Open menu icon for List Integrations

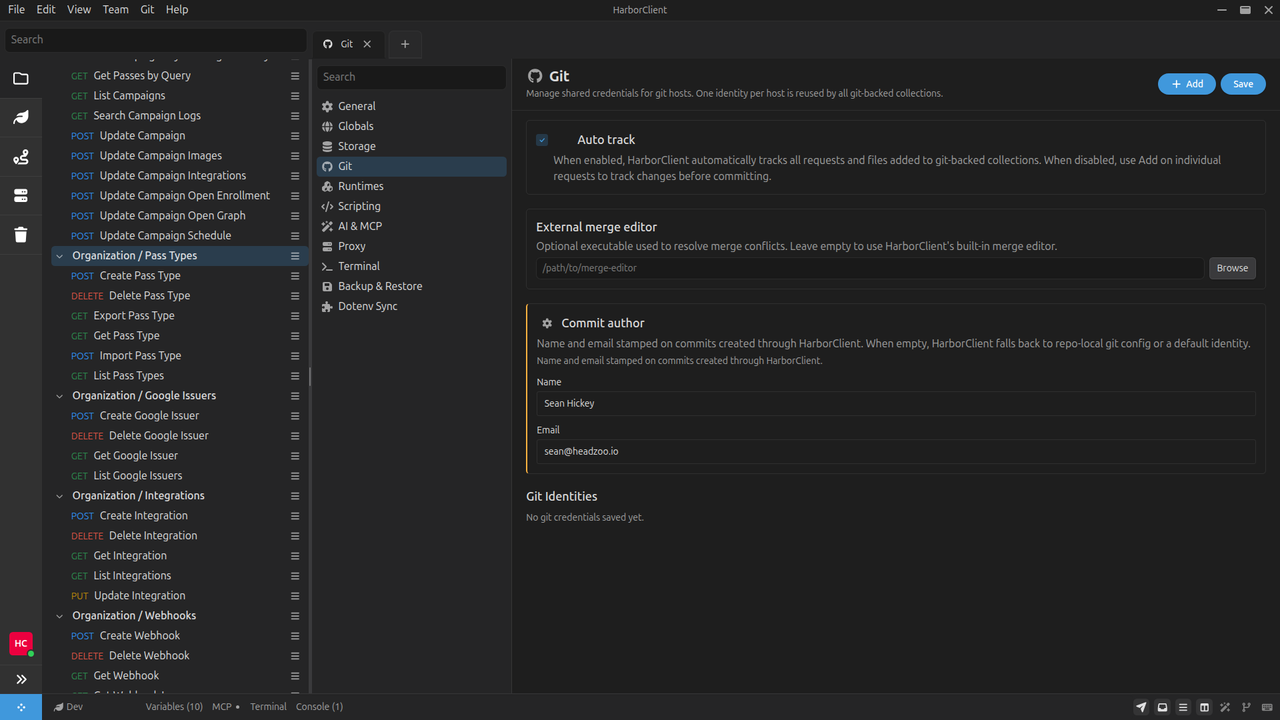click(x=295, y=576)
